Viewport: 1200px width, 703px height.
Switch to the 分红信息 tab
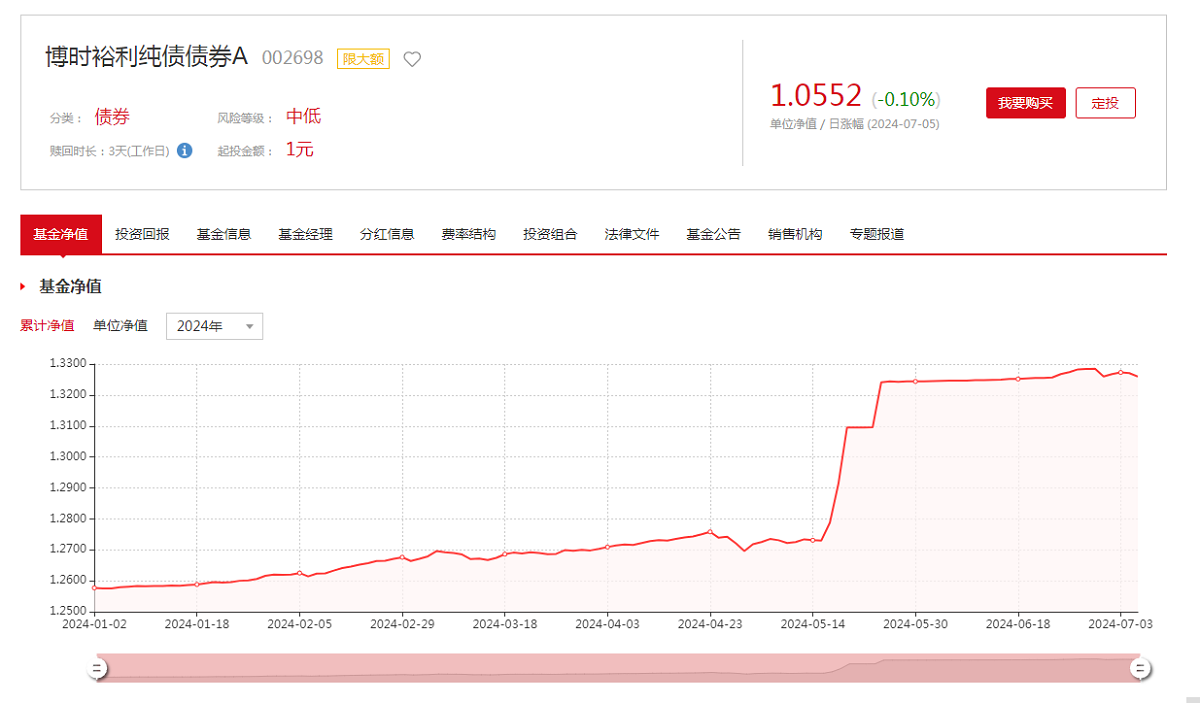click(387, 234)
